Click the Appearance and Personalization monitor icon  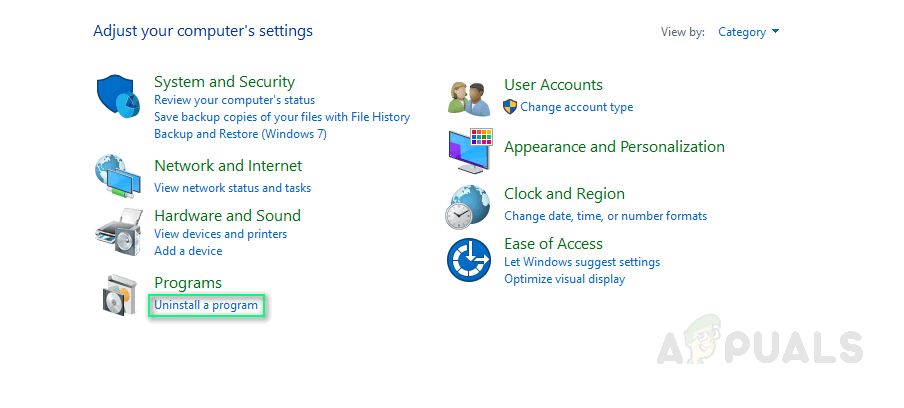click(470, 150)
